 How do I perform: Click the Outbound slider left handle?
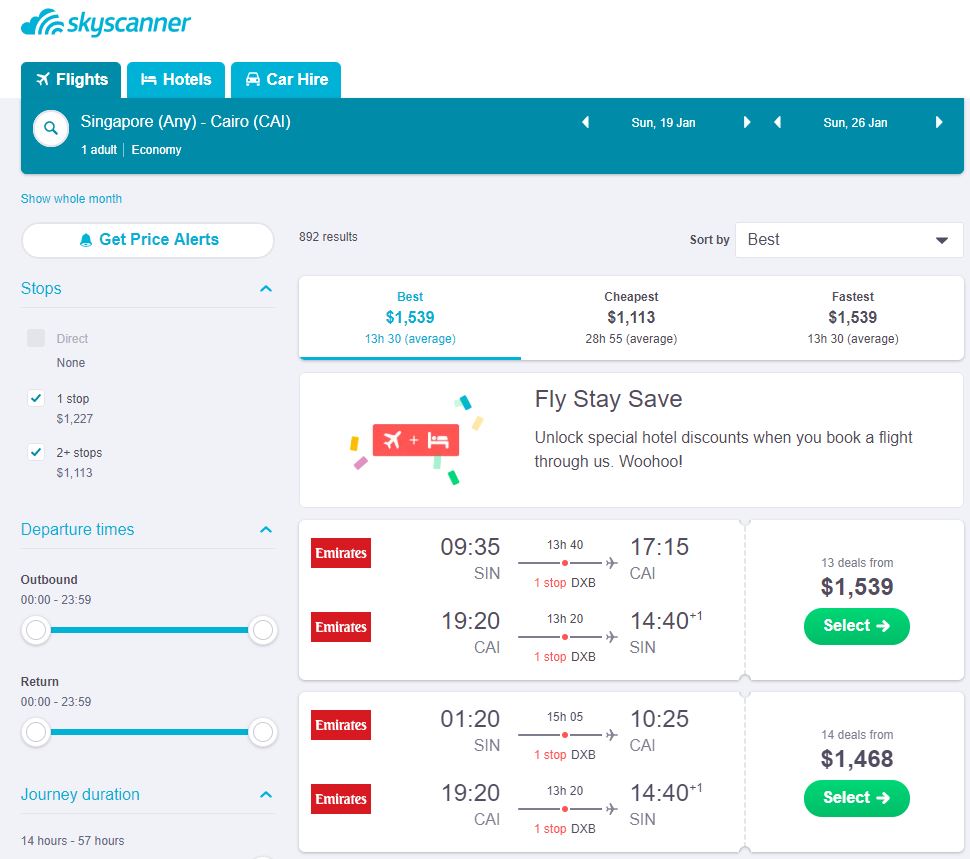point(37,630)
